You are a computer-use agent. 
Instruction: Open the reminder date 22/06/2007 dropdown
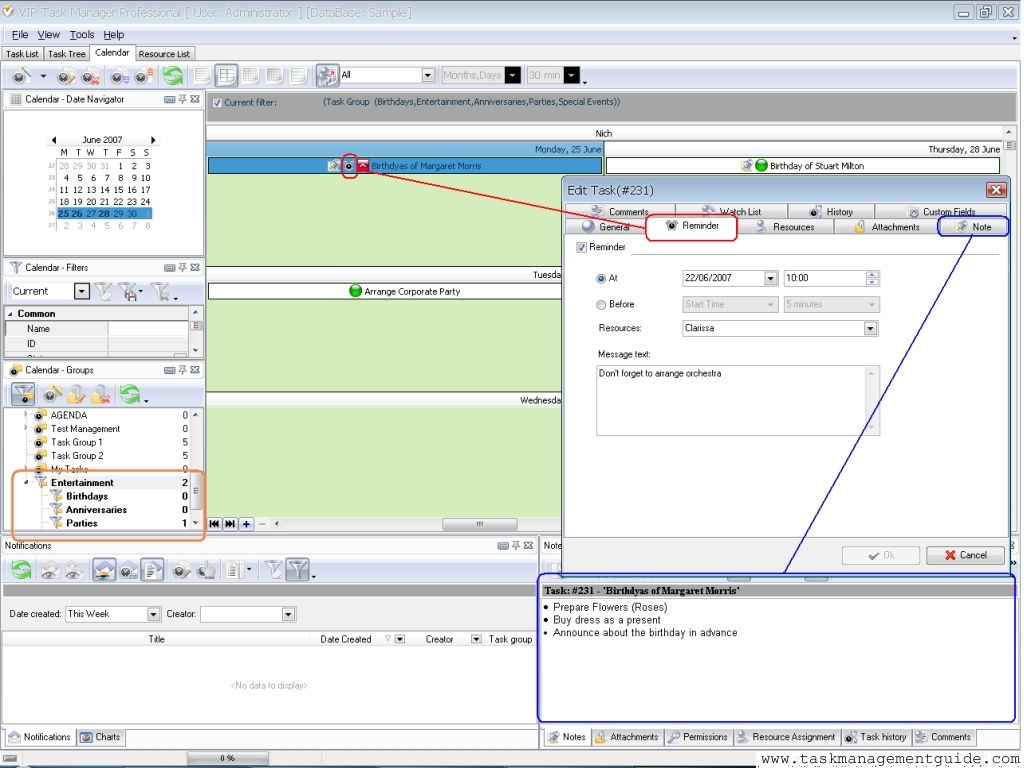tap(771, 278)
